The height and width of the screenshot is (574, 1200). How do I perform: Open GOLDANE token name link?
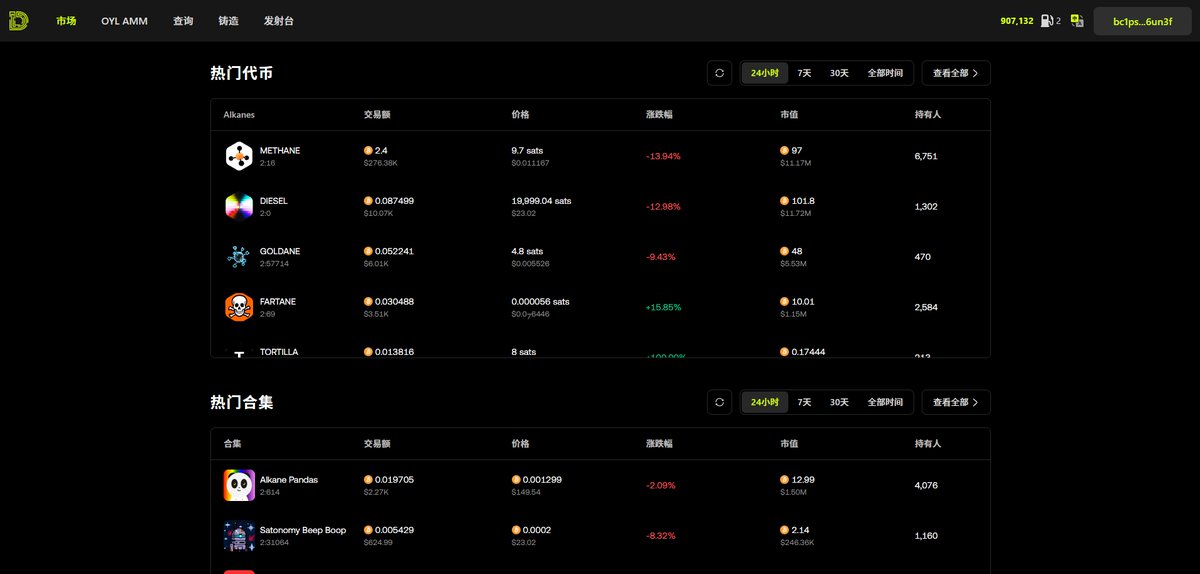280,251
